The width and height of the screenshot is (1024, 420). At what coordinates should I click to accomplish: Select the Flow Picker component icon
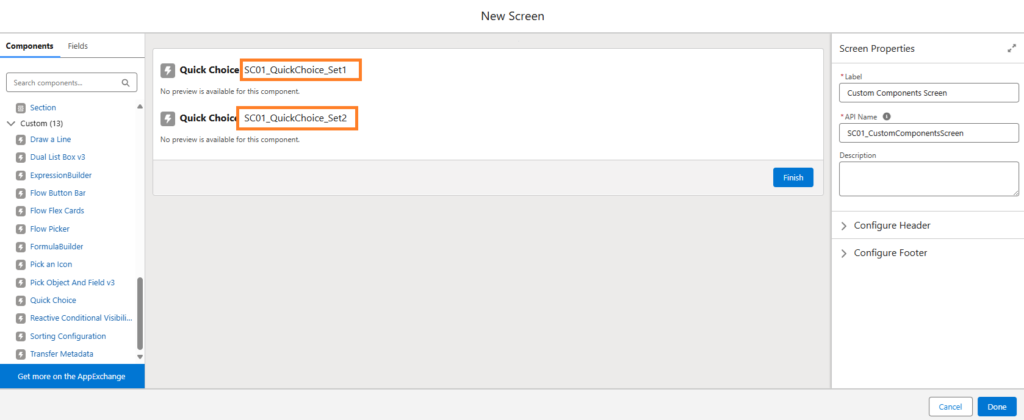pyautogui.click(x=21, y=229)
